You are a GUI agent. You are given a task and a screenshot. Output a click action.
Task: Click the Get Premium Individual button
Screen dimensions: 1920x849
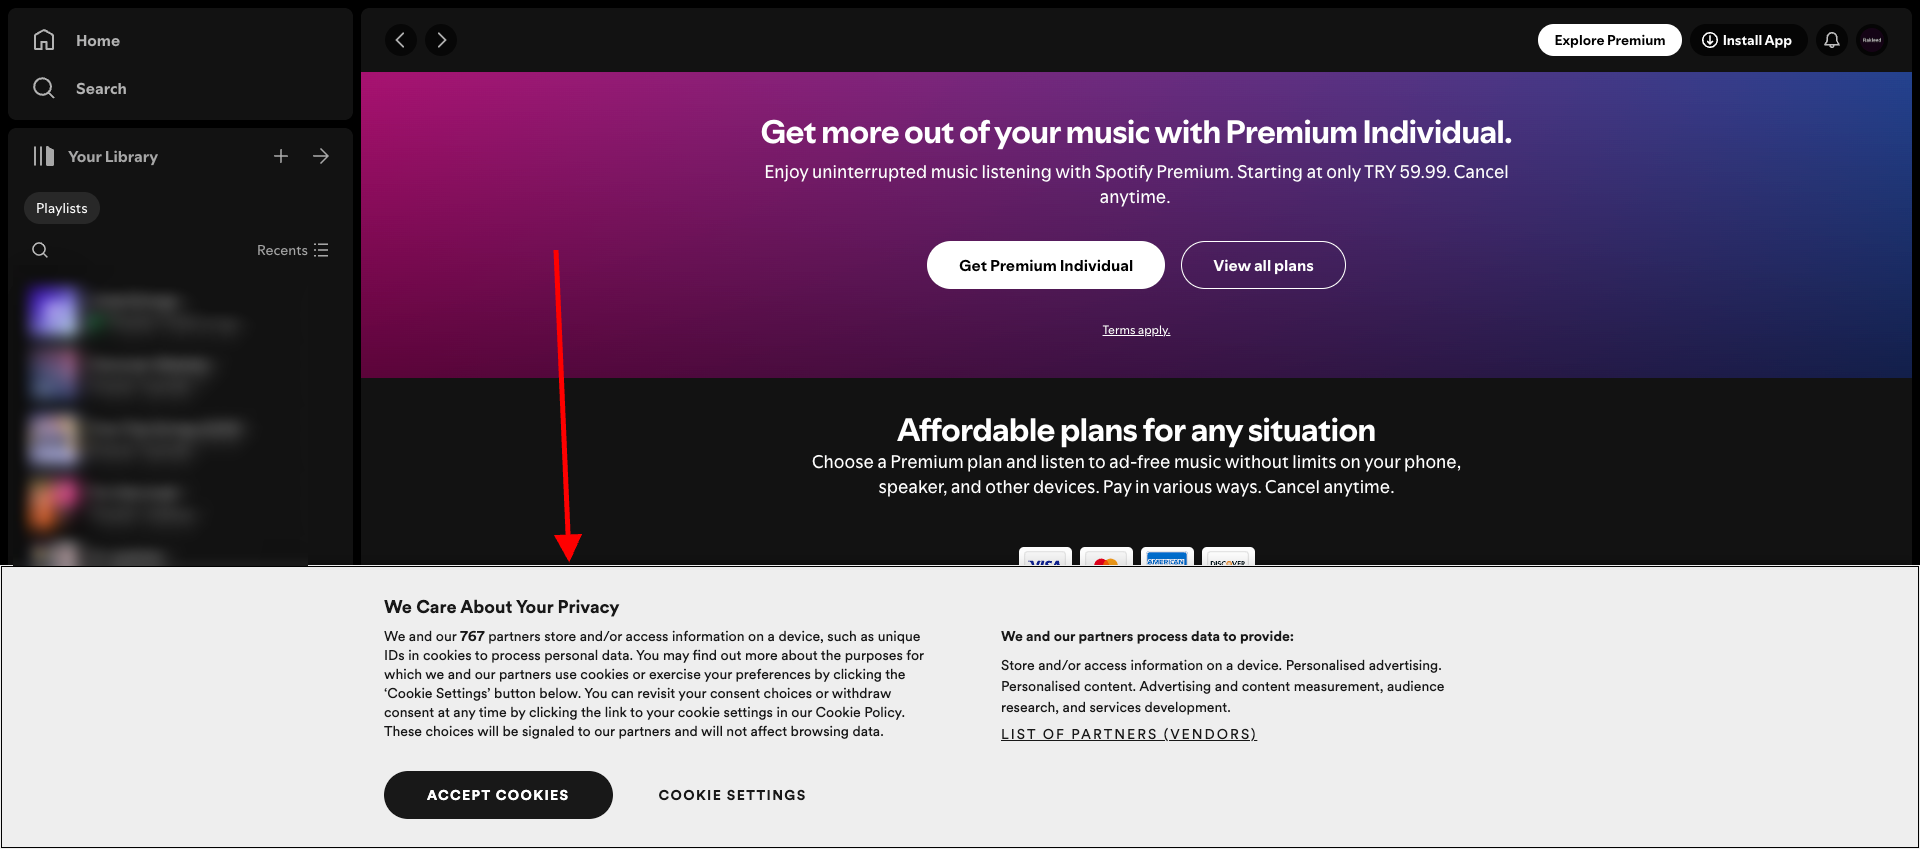click(x=1045, y=265)
